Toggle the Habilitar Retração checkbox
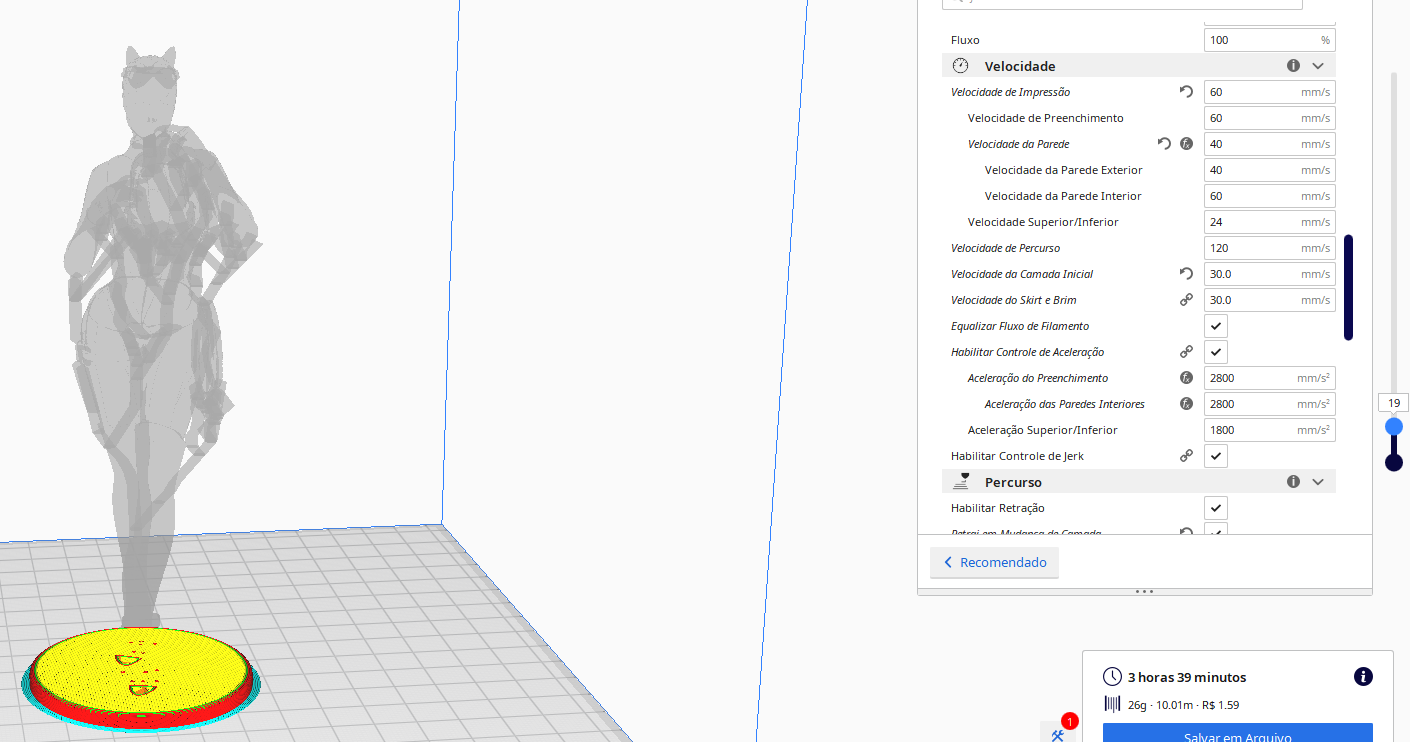The height and width of the screenshot is (742, 1410). click(x=1215, y=507)
